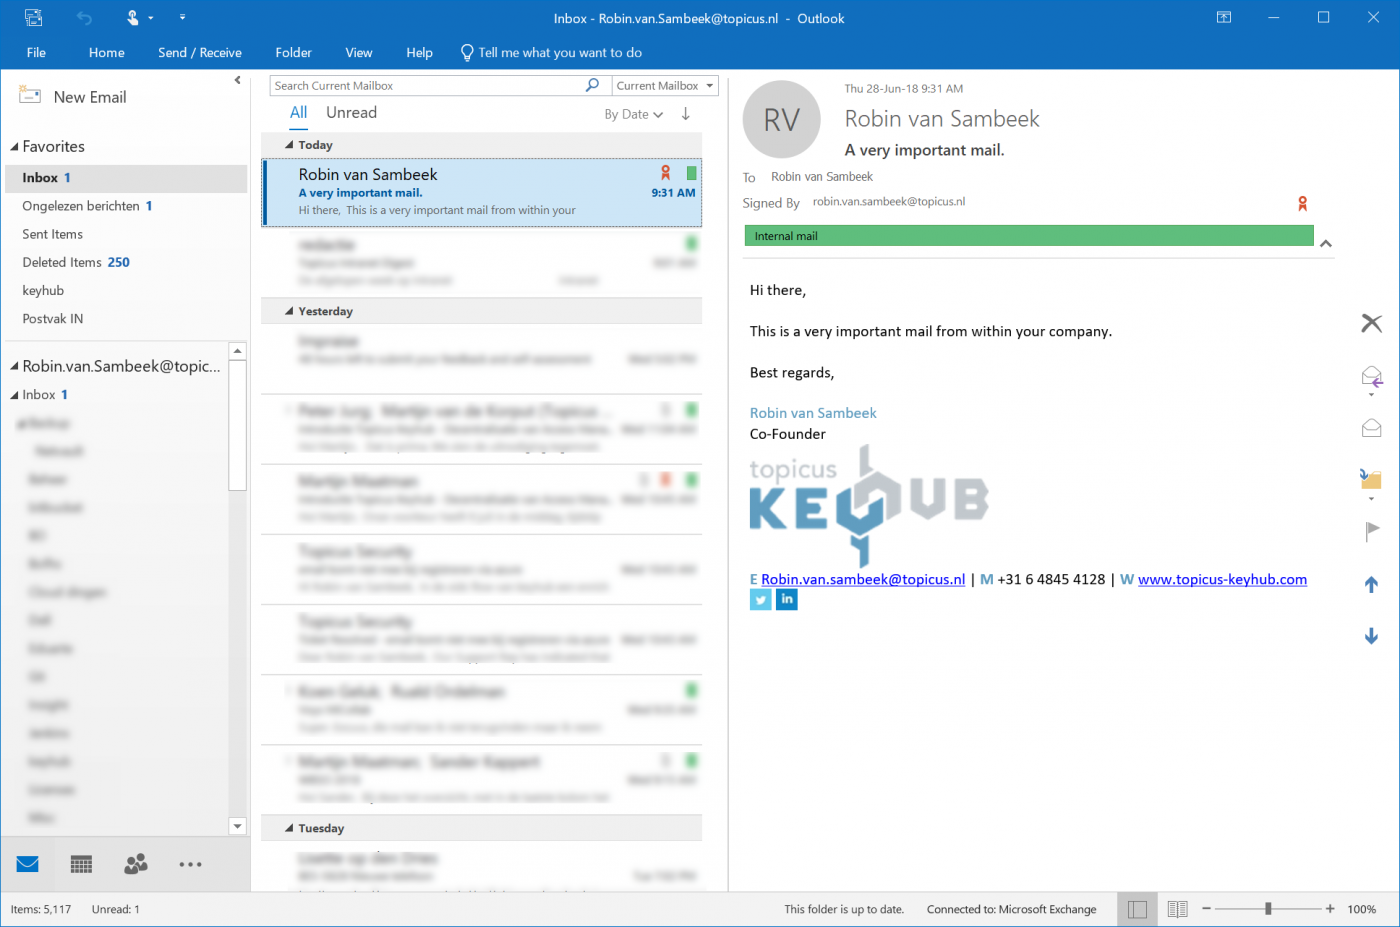Collapse the Yesterday message group
The width and height of the screenshot is (1400, 927).
(x=289, y=311)
